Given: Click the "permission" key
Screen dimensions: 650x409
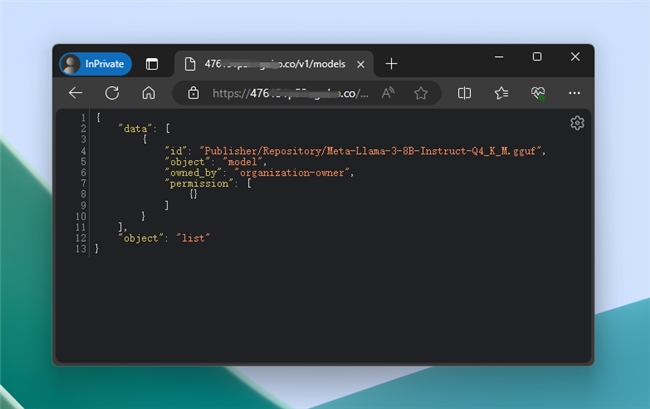Looking at the screenshot, I should point(199,184).
